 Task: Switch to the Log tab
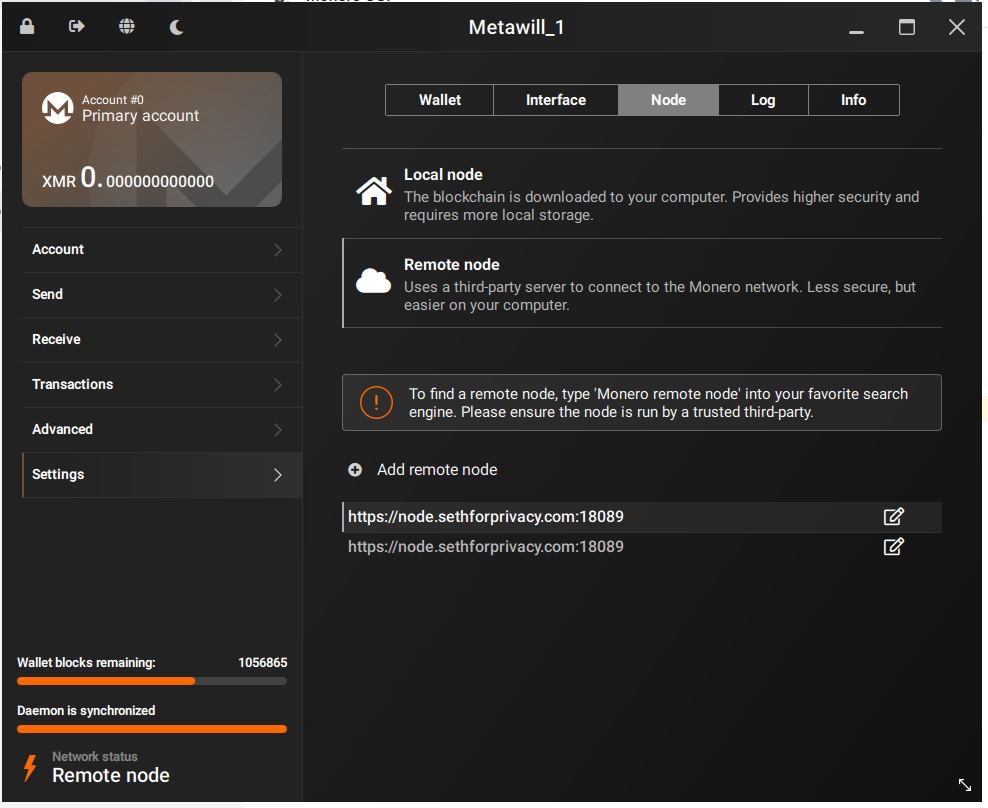click(x=763, y=100)
